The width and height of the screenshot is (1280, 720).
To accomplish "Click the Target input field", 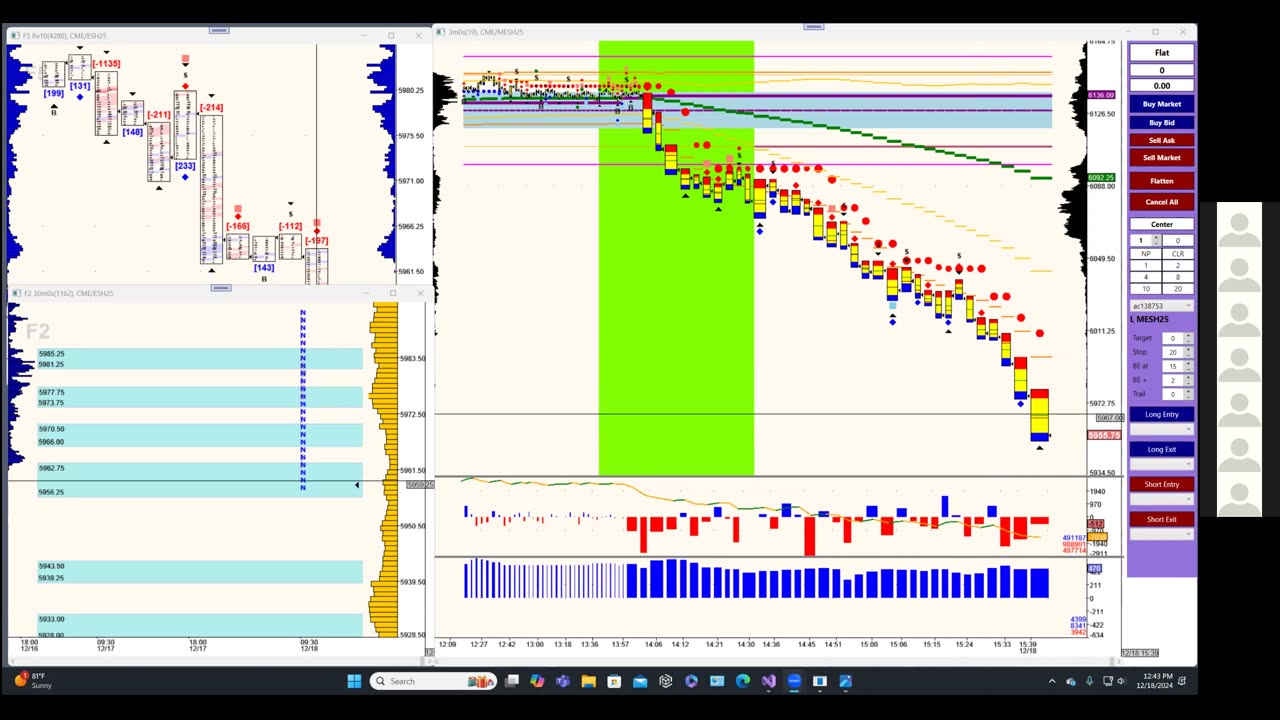I will (x=1173, y=338).
